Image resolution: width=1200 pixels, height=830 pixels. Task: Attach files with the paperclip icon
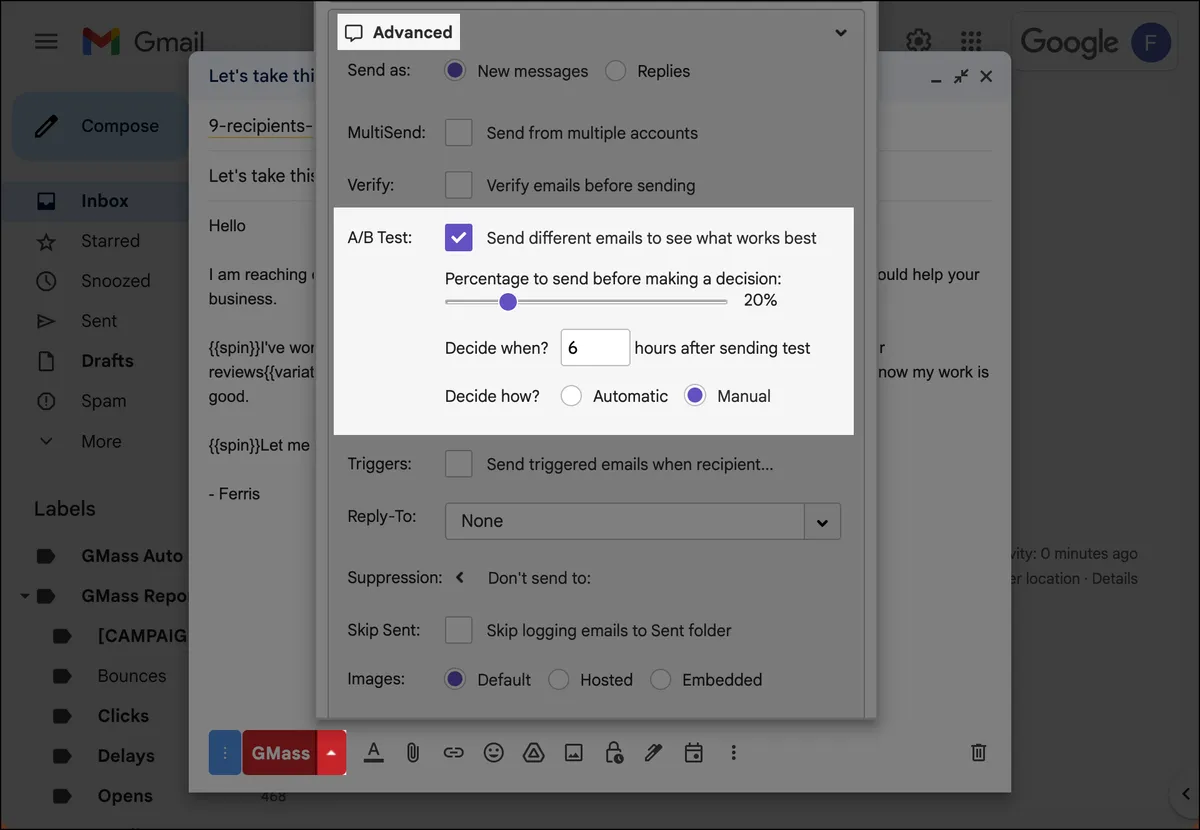pyautogui.click(x=412, y=752)
